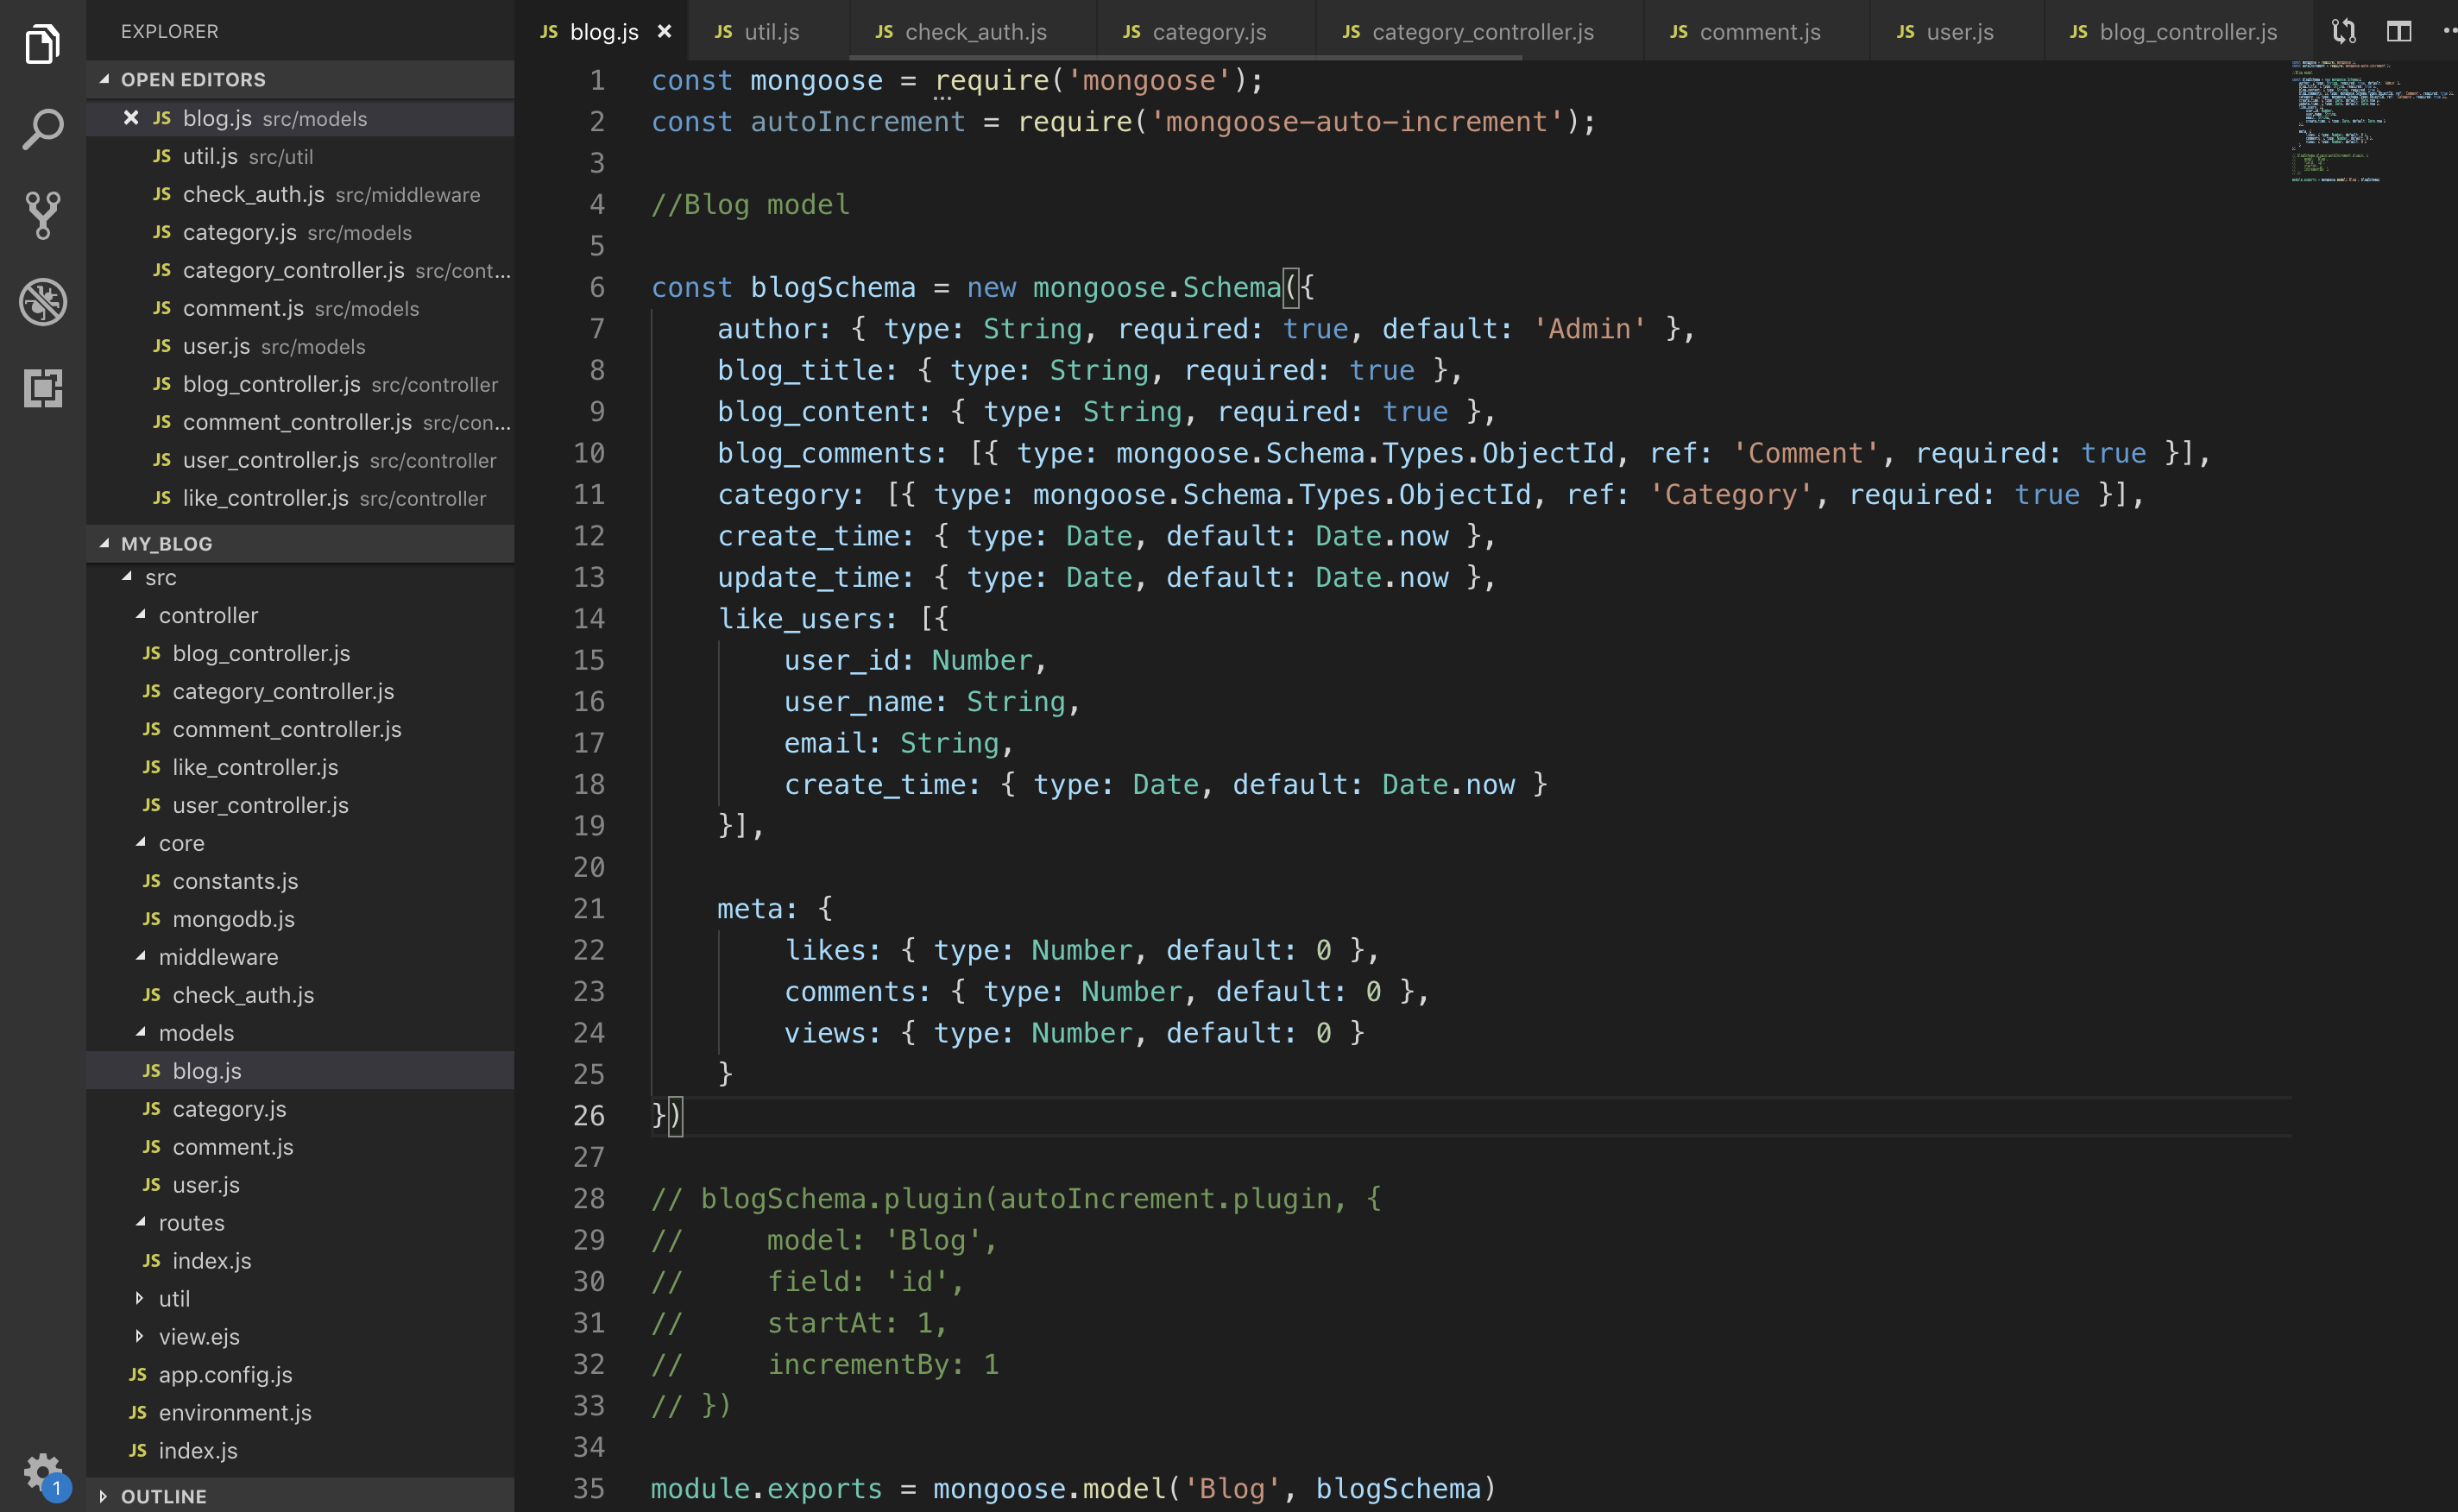Toggle the split editor layout
2458x1512 pixels.
pos(2398,31)
